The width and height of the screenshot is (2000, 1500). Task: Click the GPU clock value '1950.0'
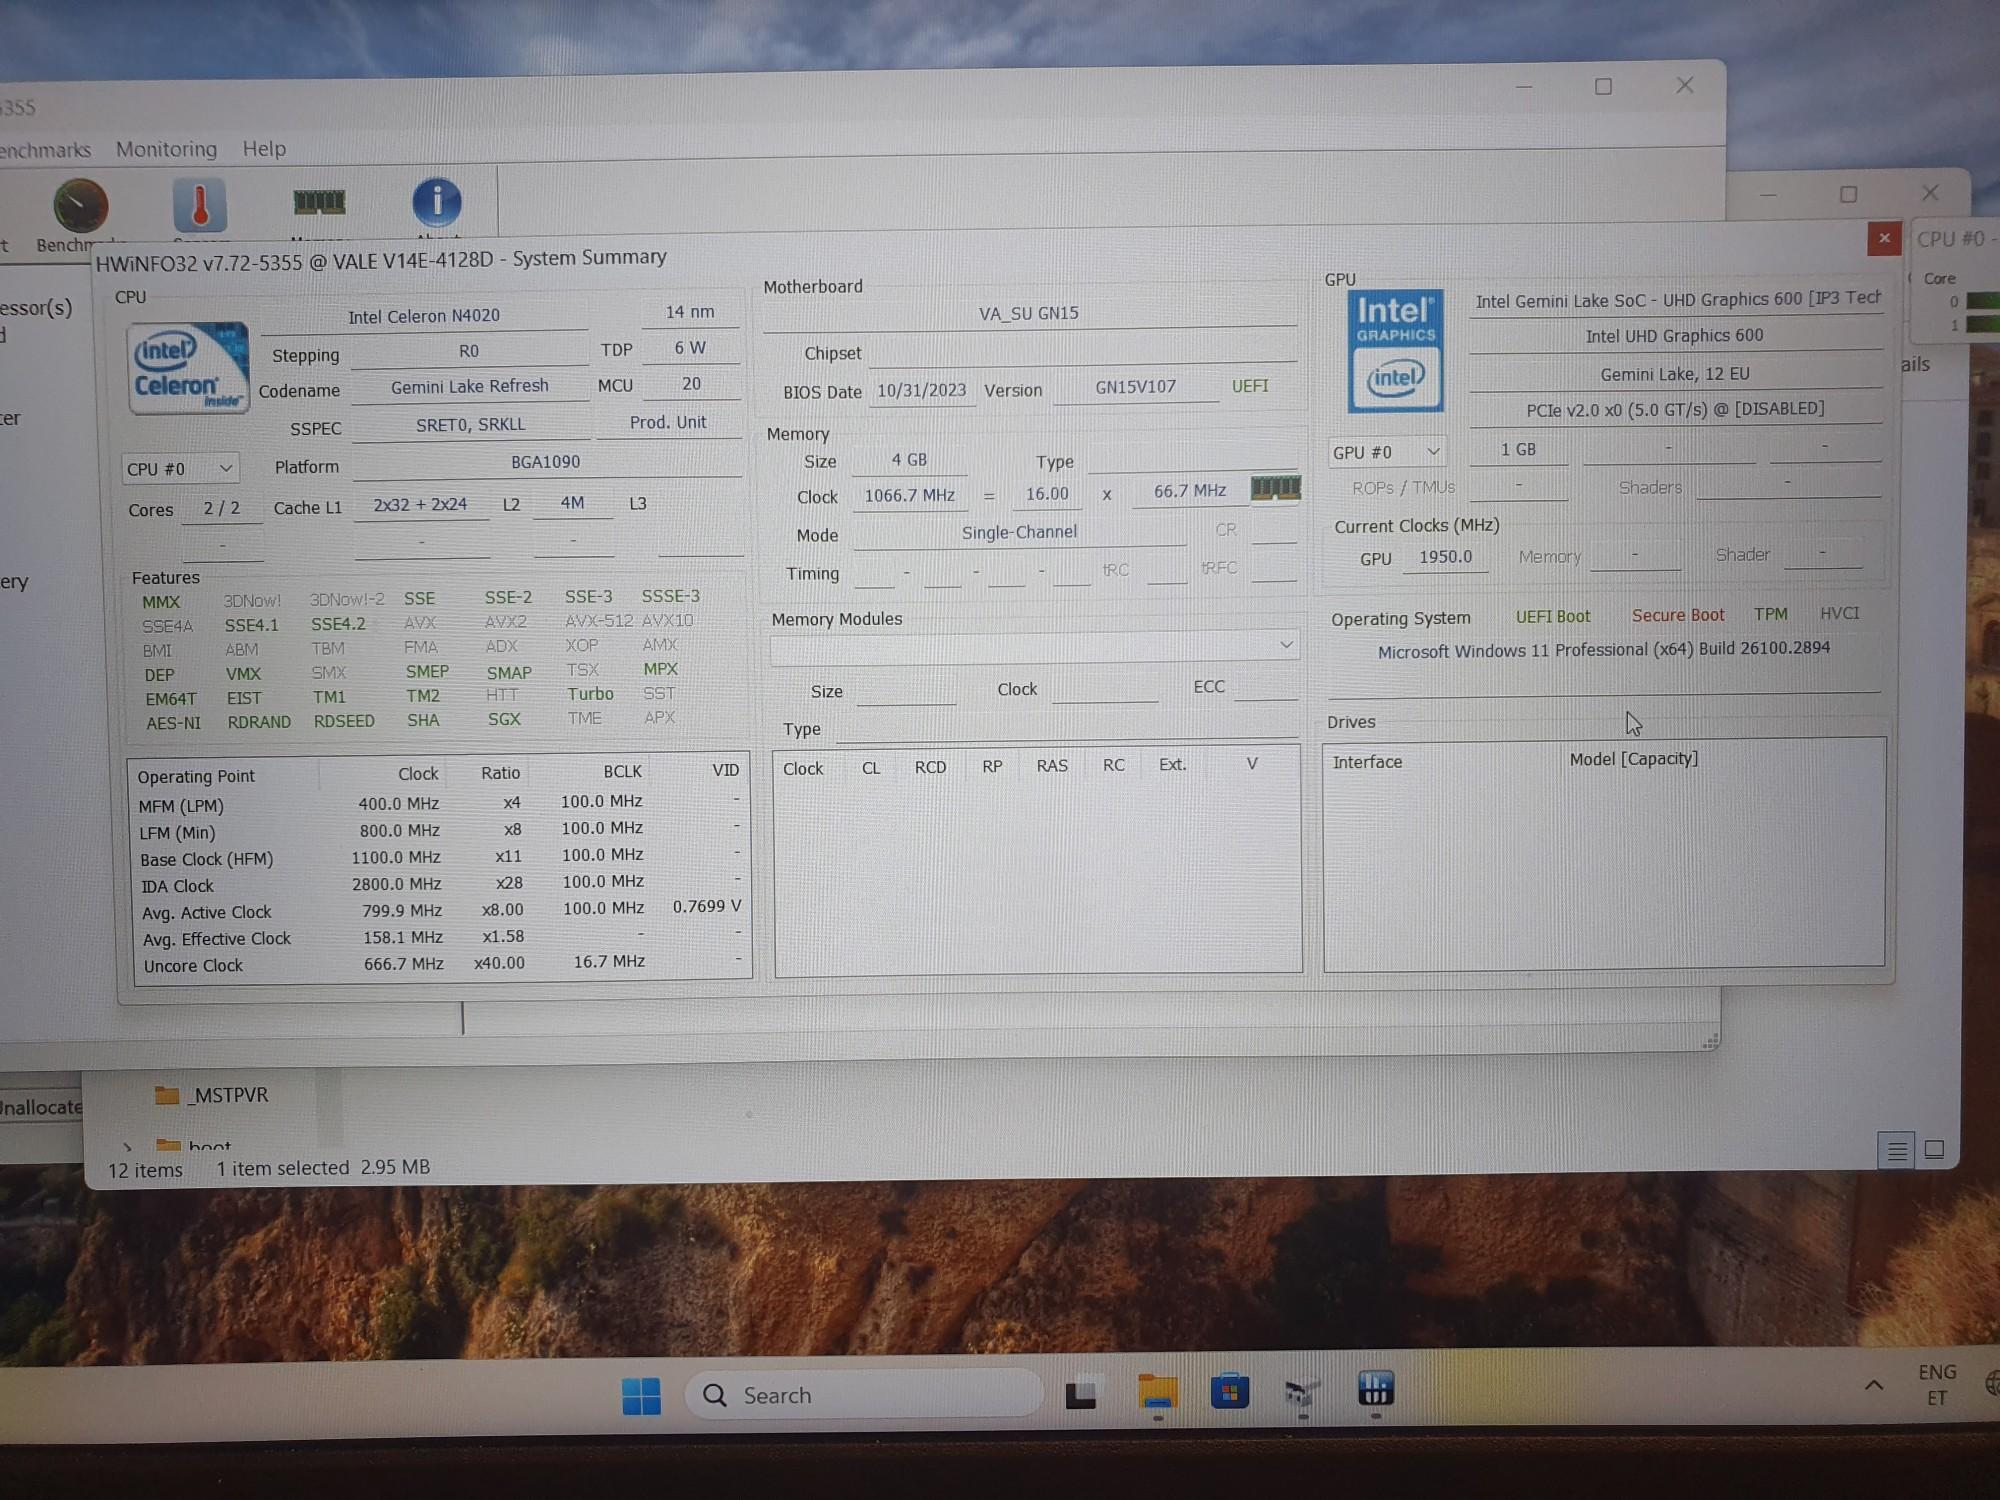pyautogui.click(x=1446, y=557)
